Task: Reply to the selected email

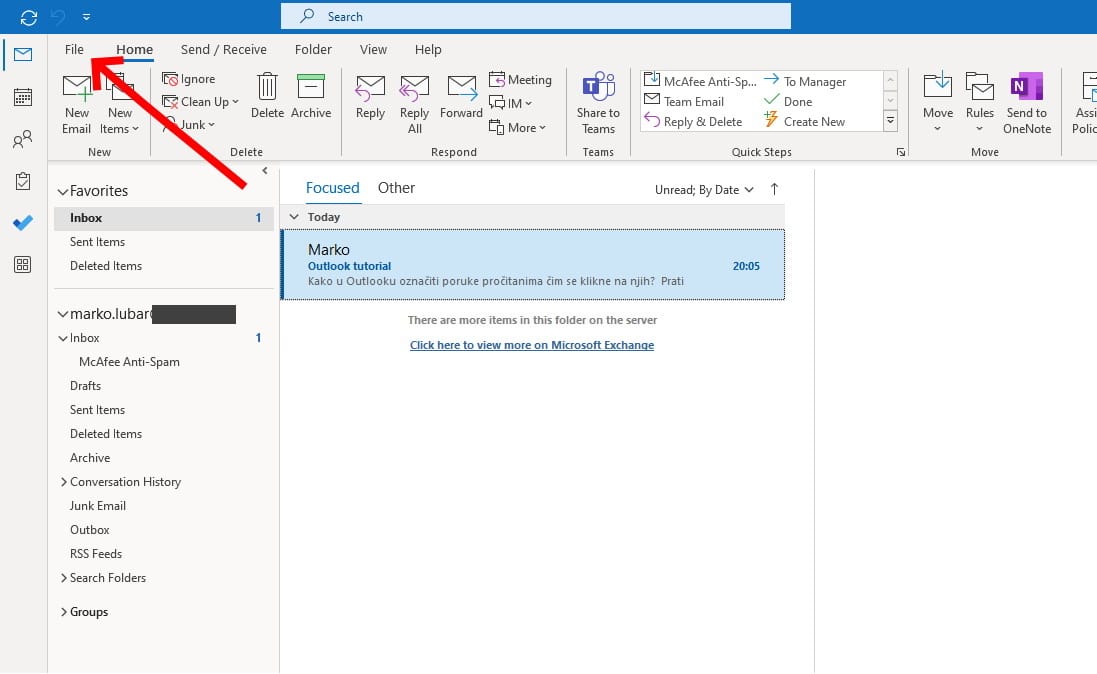Action: point(370,100)
